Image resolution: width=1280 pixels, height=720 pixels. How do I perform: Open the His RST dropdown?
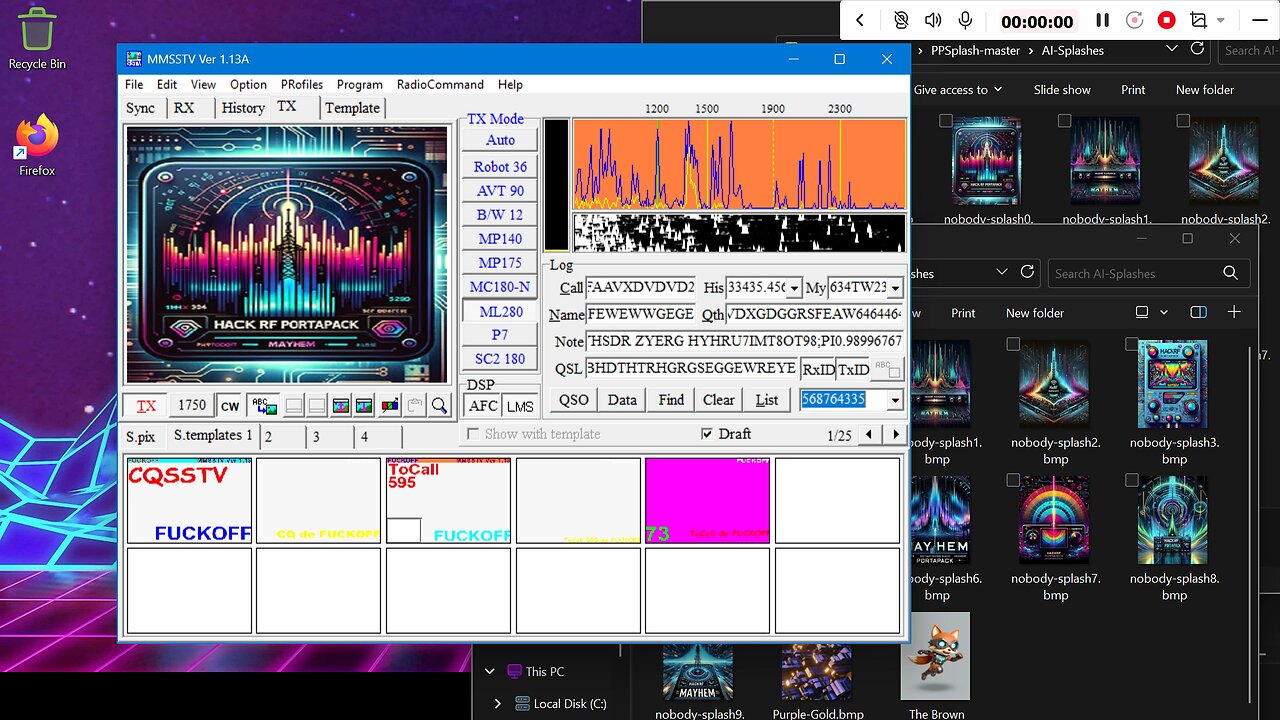pos(795,288)
